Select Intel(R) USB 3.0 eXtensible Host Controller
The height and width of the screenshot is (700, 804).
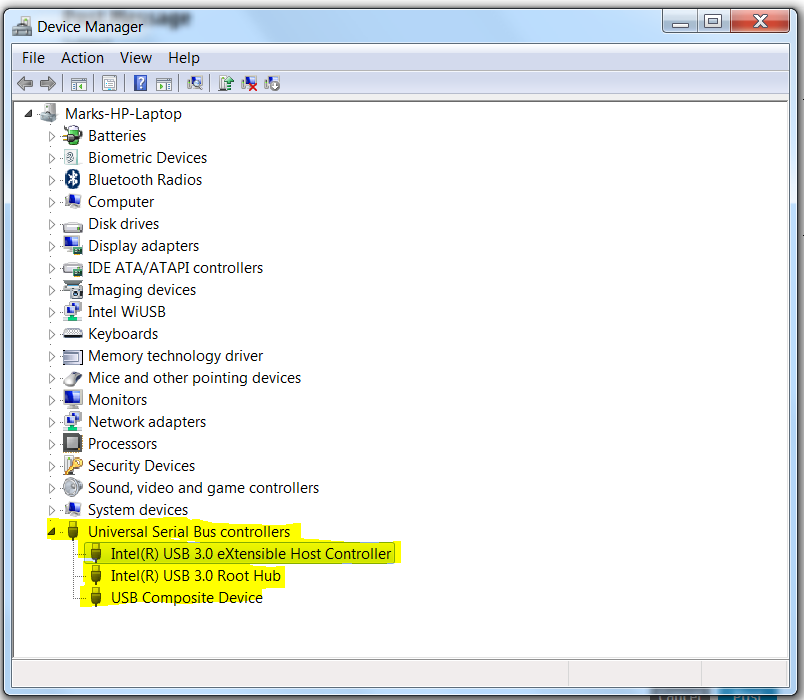pos(251,553)
